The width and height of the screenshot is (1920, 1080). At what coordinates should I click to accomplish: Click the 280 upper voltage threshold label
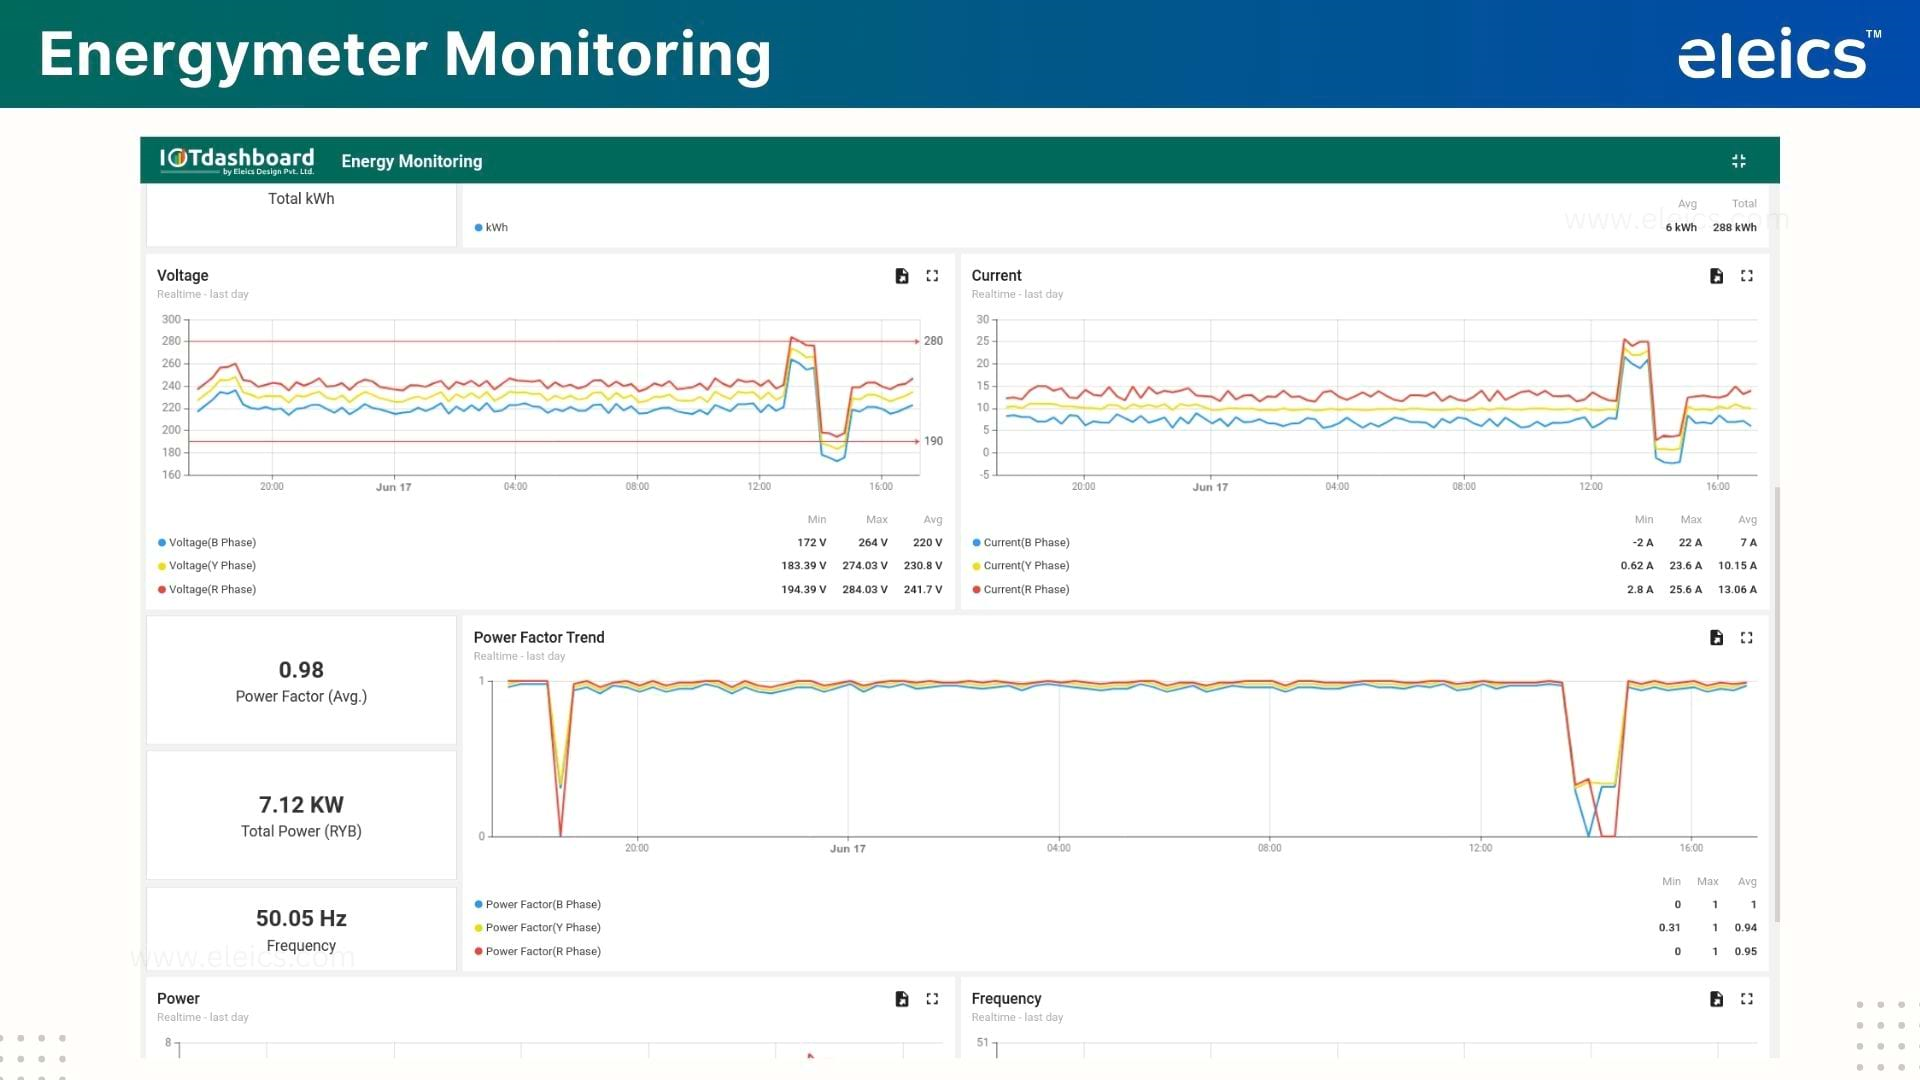933,341
